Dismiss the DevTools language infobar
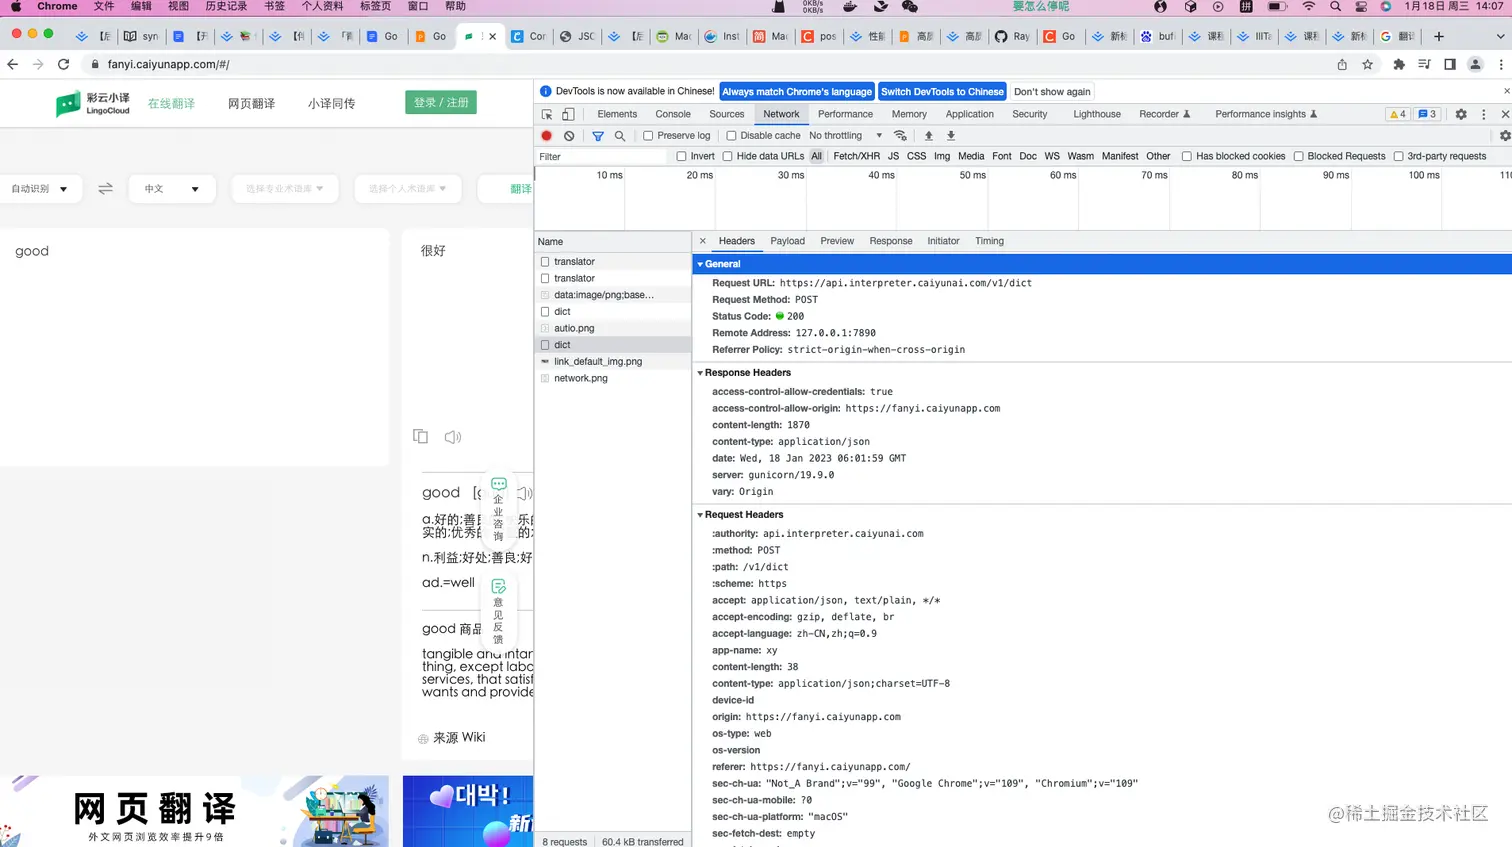1512x847 pixels. [x=1506, y=91]
